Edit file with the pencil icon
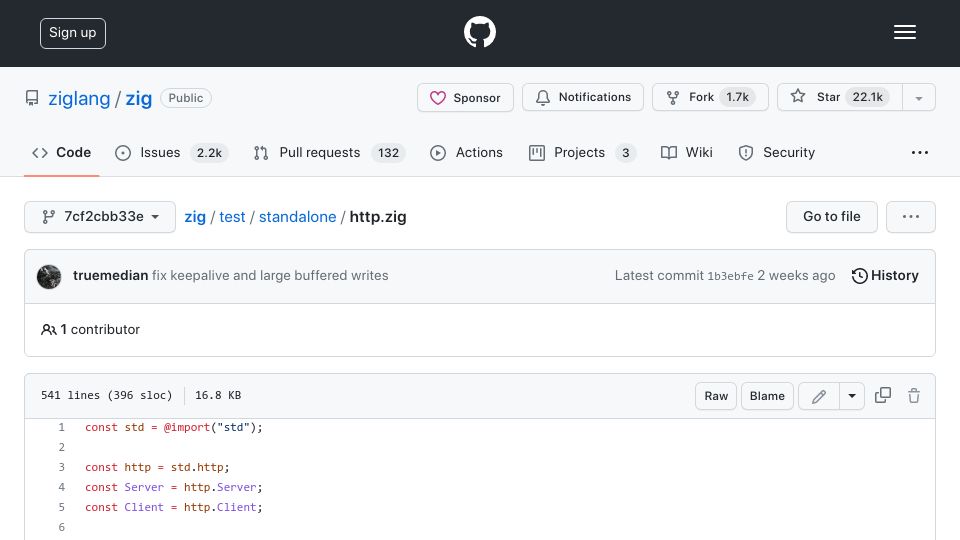The image size is (960, 540). click(x=819, y=396)
